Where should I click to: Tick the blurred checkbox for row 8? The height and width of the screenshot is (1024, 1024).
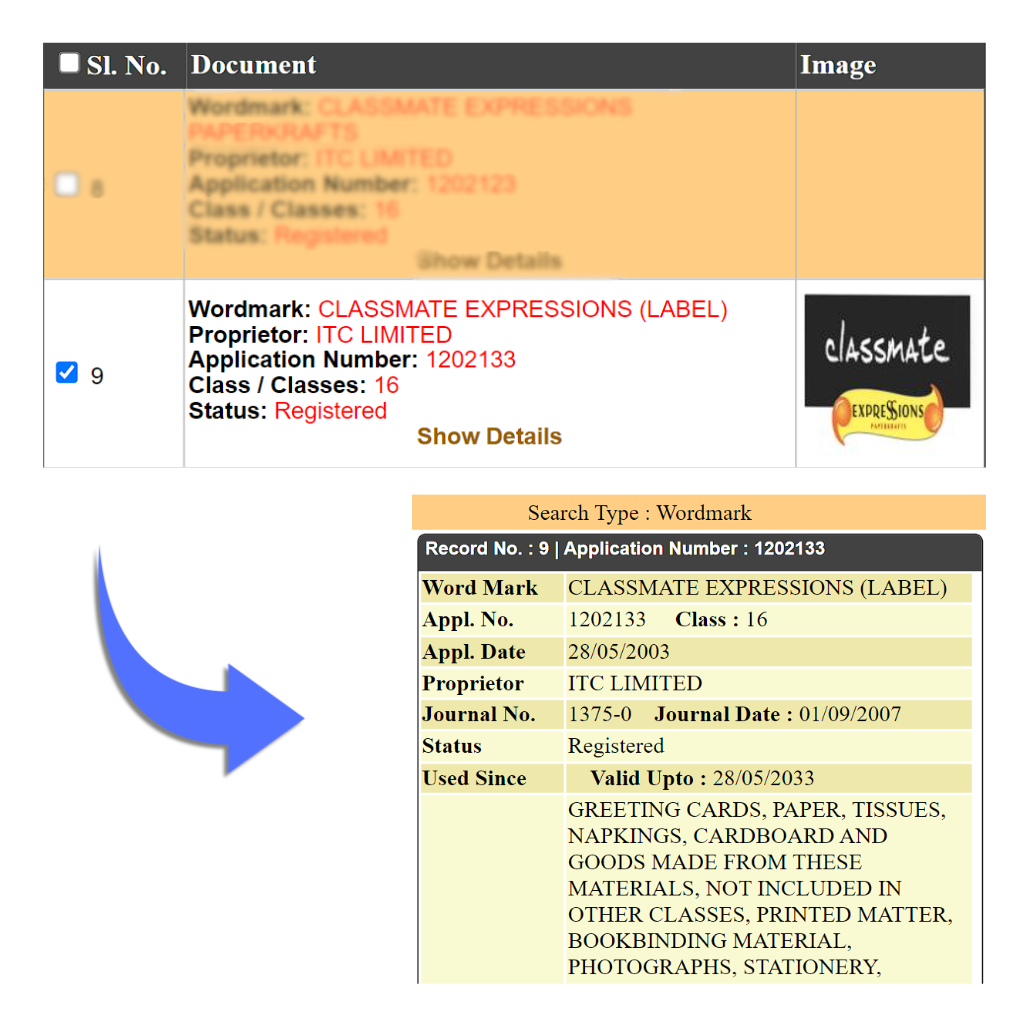pyautogui.click(x=67, y=185)
